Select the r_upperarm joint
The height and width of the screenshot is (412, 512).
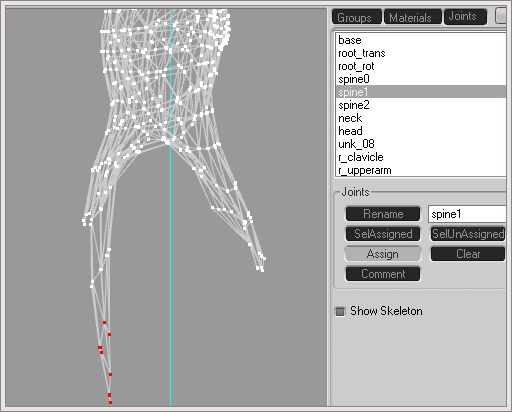point(421,170)
